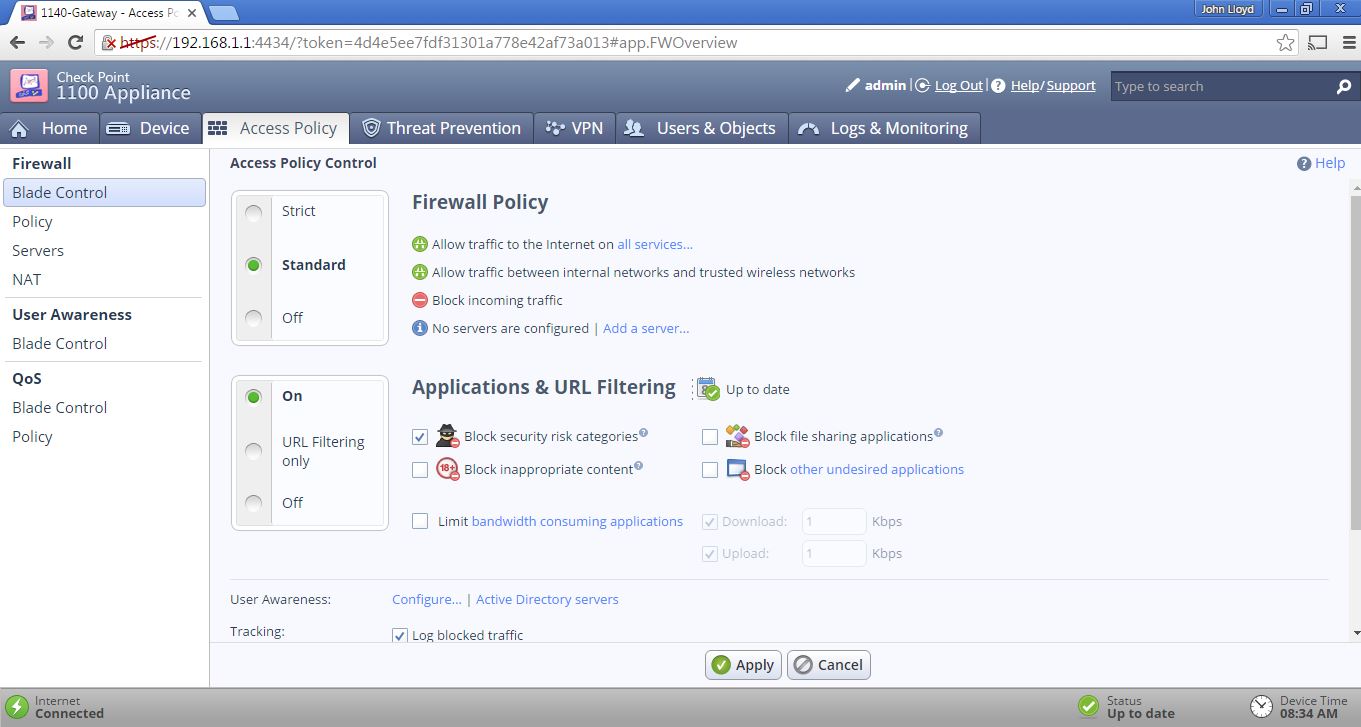Viewport: 1361px width, 727px height.
Task: Open Active Directory servers link
Action: 547,599
